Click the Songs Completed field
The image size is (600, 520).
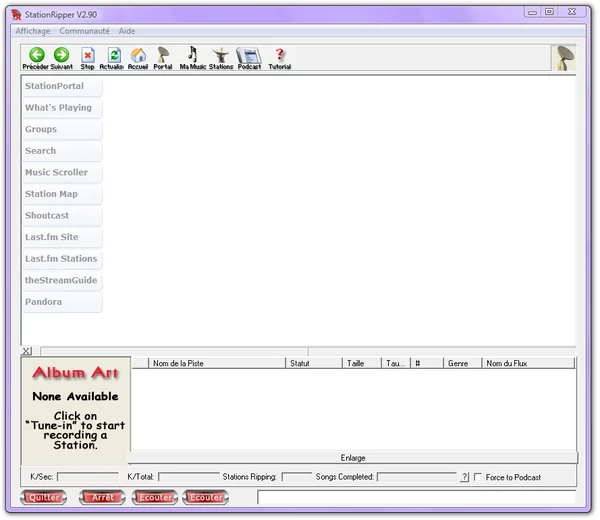pyautogui.click(x=417, y=477)
